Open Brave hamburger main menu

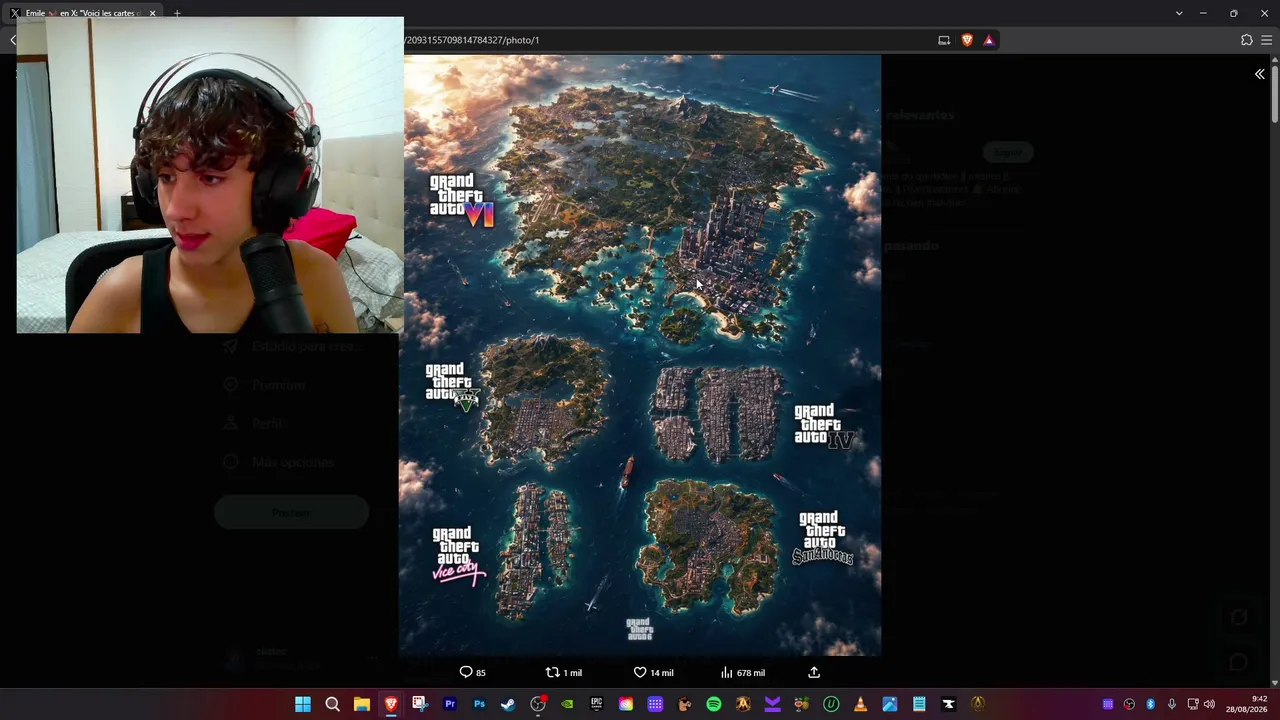1267,40
